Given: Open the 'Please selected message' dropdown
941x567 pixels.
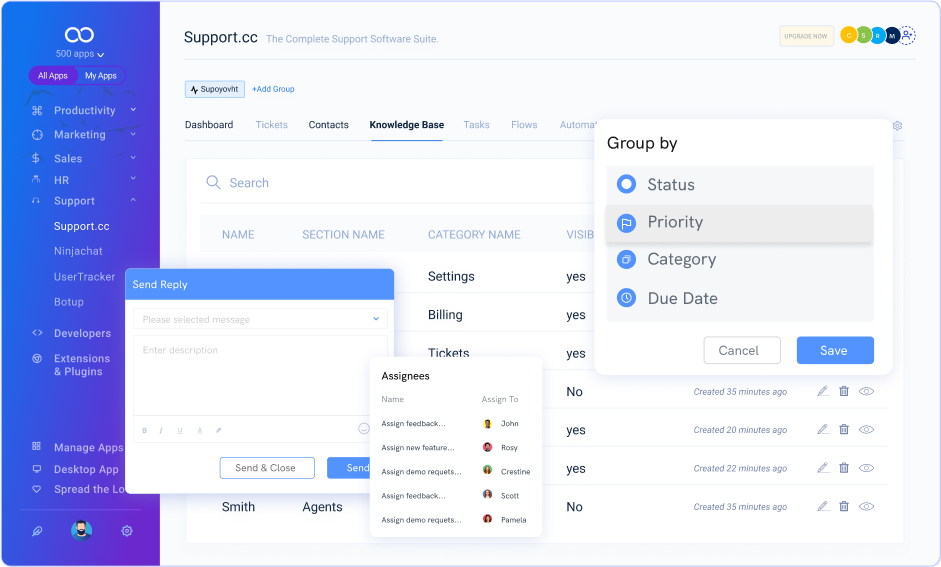Looking at the screenshot, I should [x=260, y=319].
